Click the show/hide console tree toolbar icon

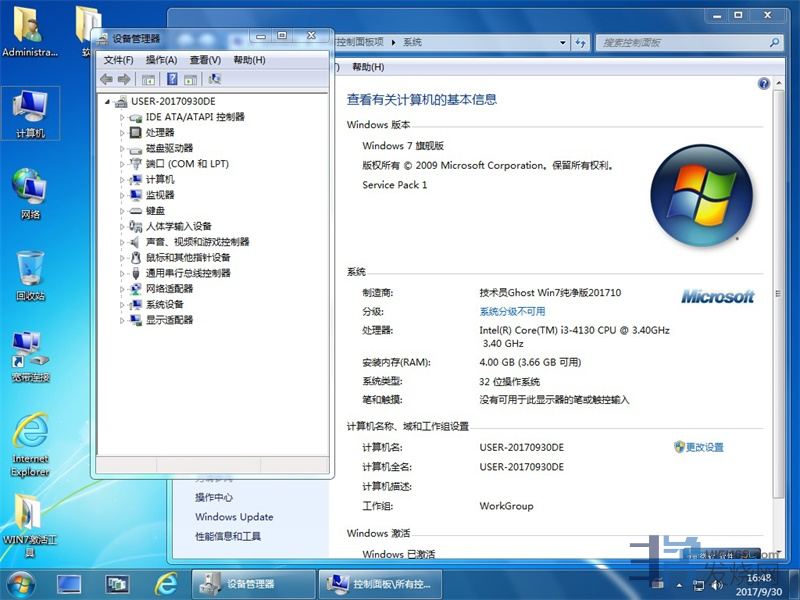click(x=149, y=79)
